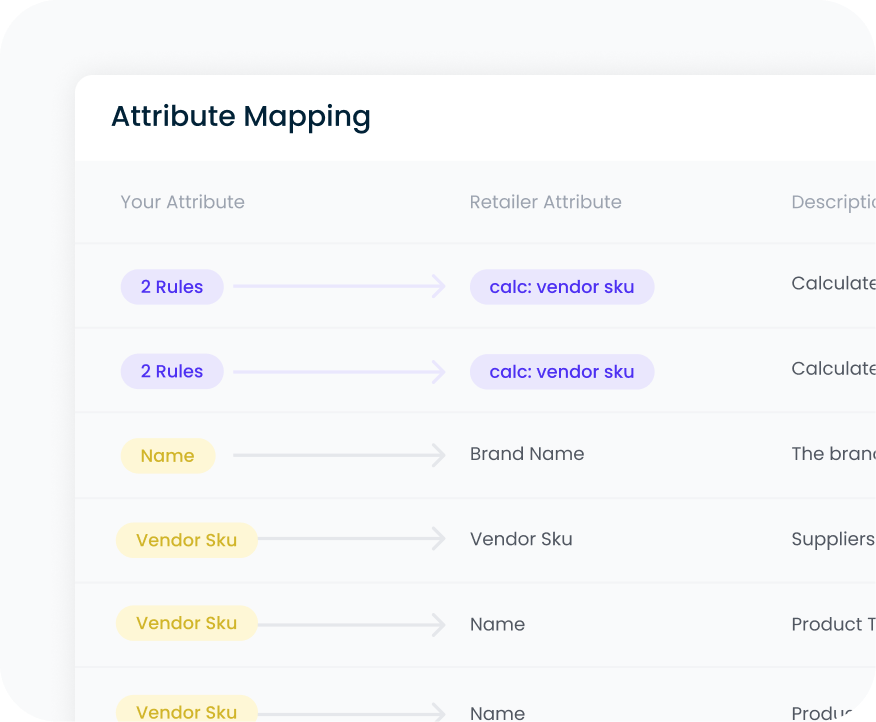Select the bottom Vendor Sku badge
This screenshot has height=722, width=876.
186,709
